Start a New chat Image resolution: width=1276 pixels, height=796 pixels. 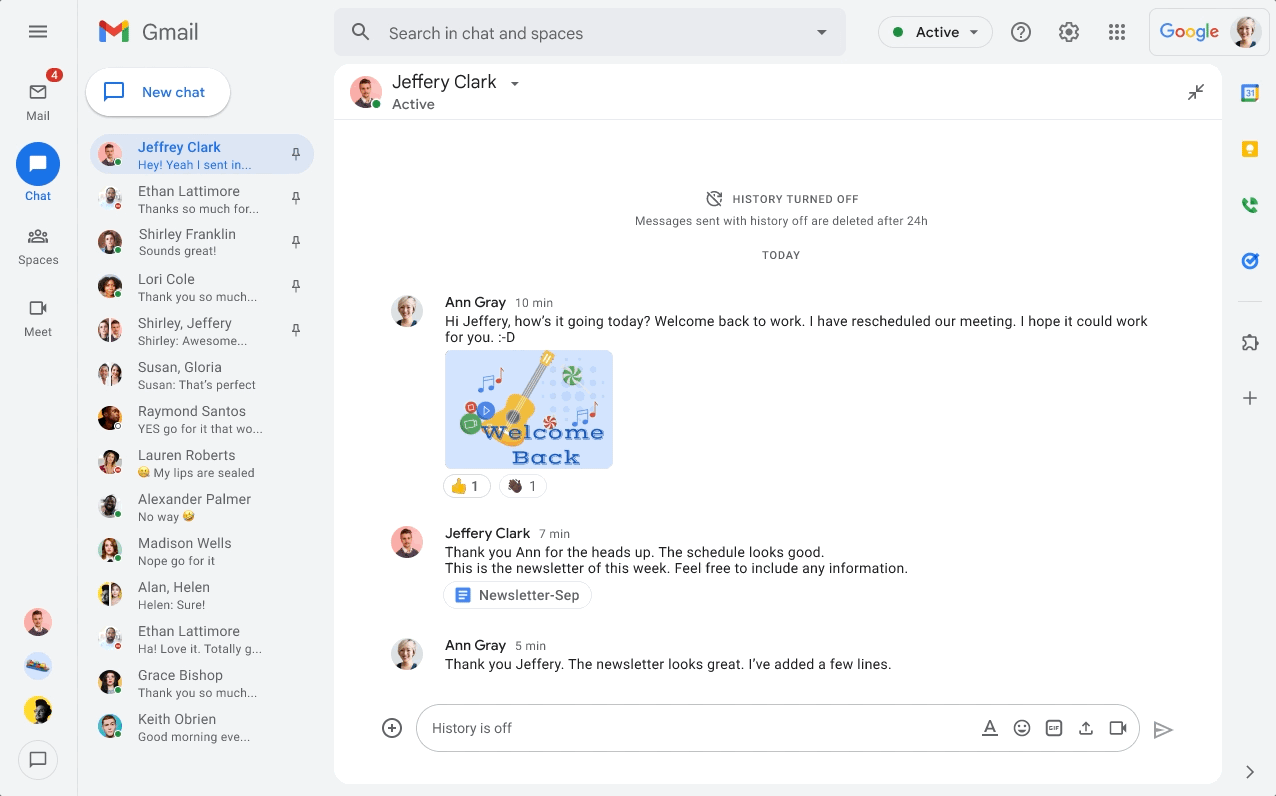[x=157, y=92]
